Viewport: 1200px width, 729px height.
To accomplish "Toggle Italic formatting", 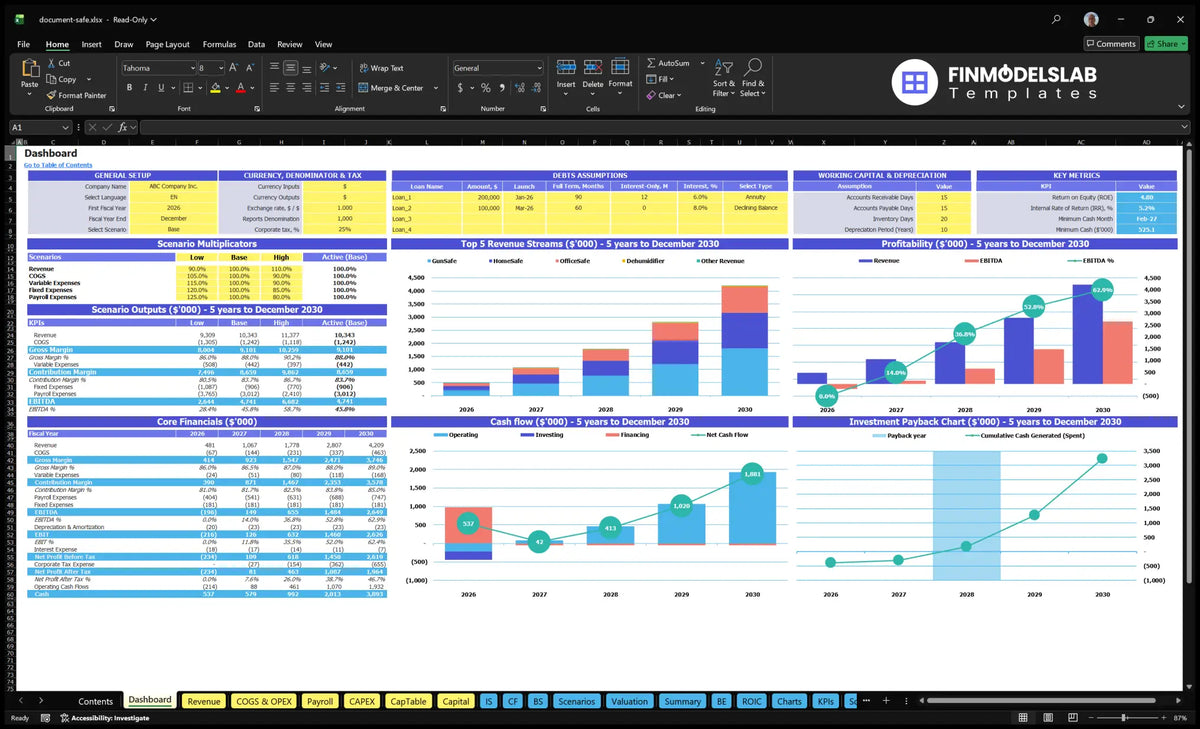I will [146, 88].
